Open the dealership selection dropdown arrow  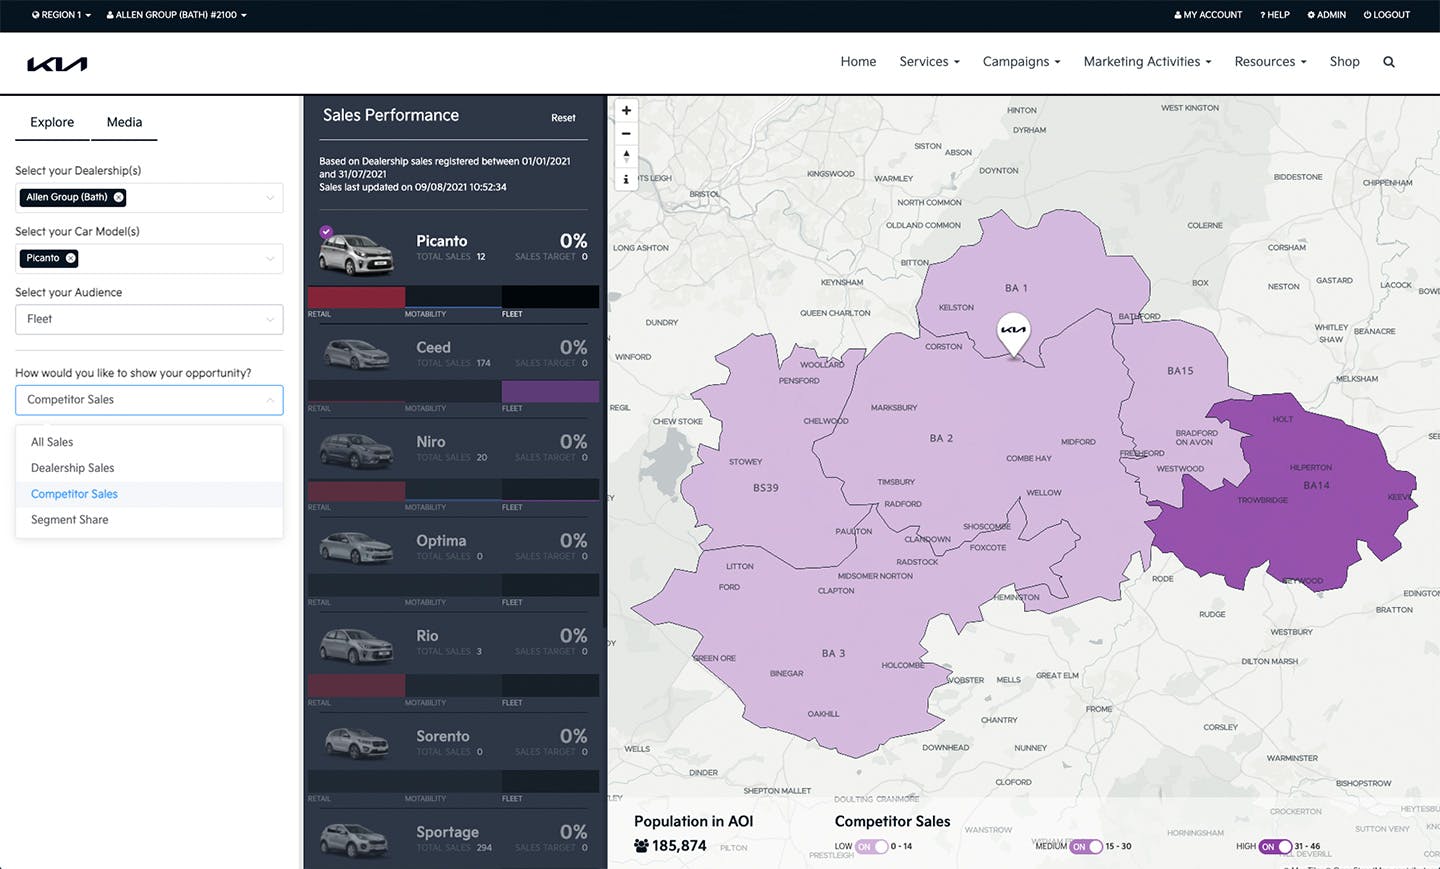click(270, 198)
